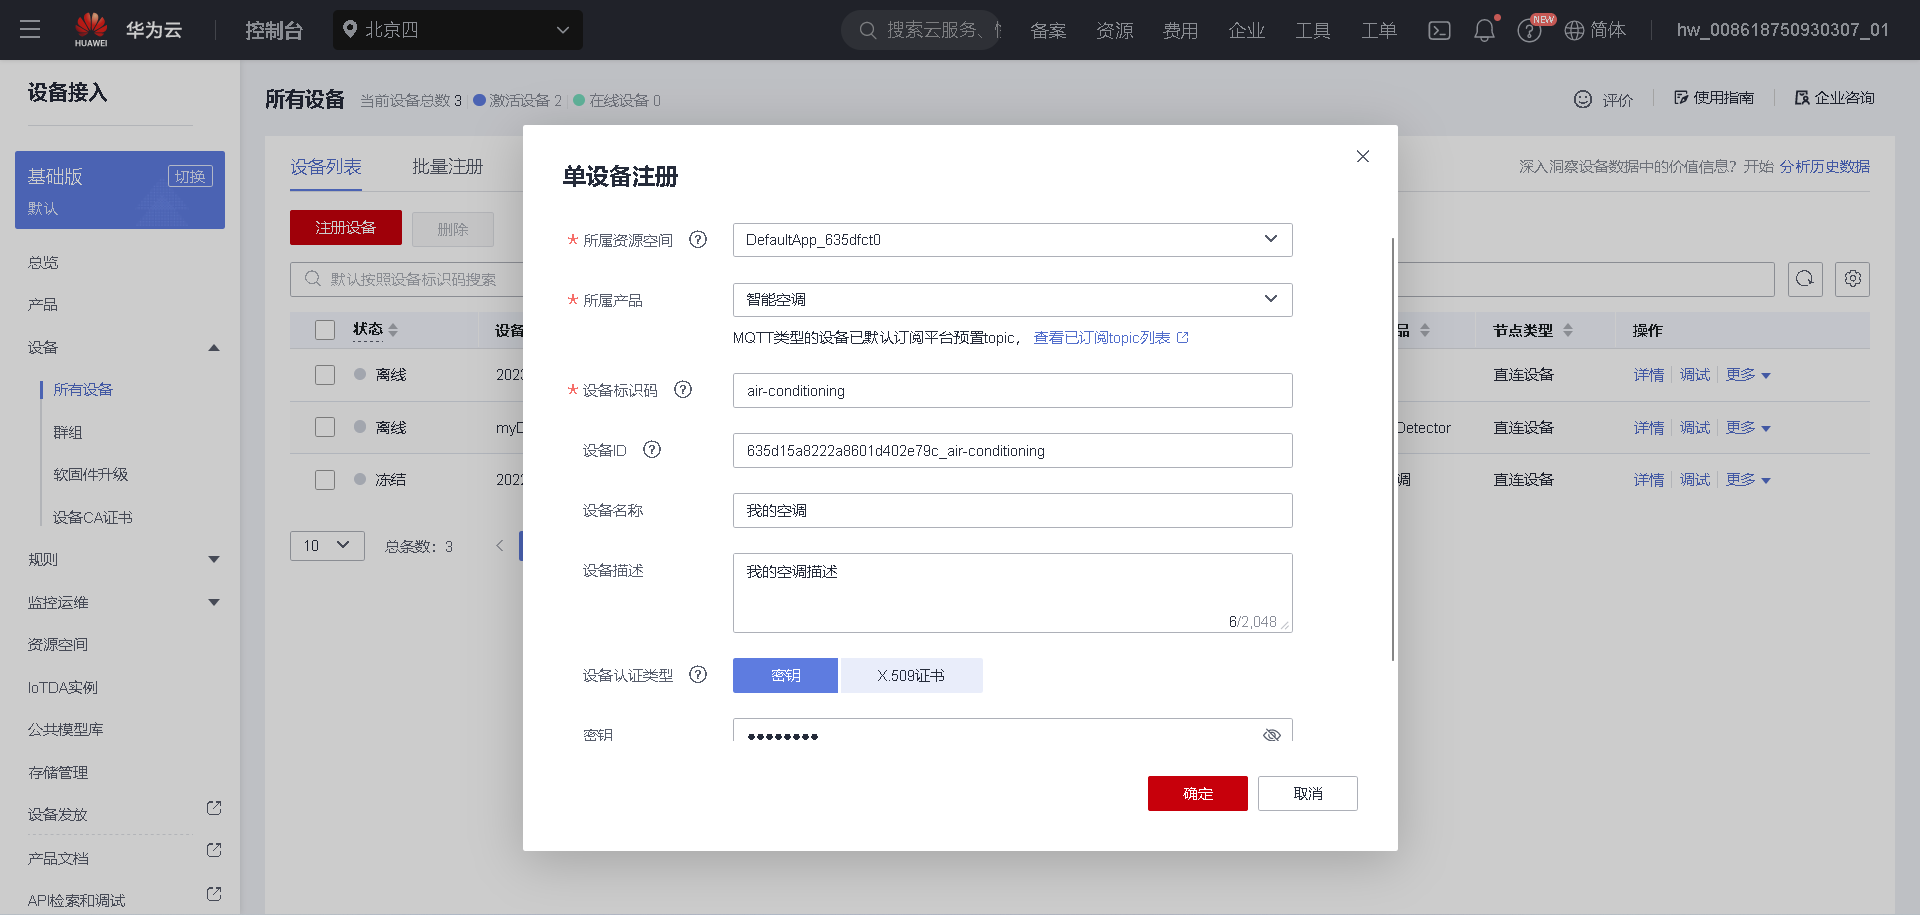1920x915 pixels.
Task: Click 确定 to confirm device registration
Action: (1197, 793)
